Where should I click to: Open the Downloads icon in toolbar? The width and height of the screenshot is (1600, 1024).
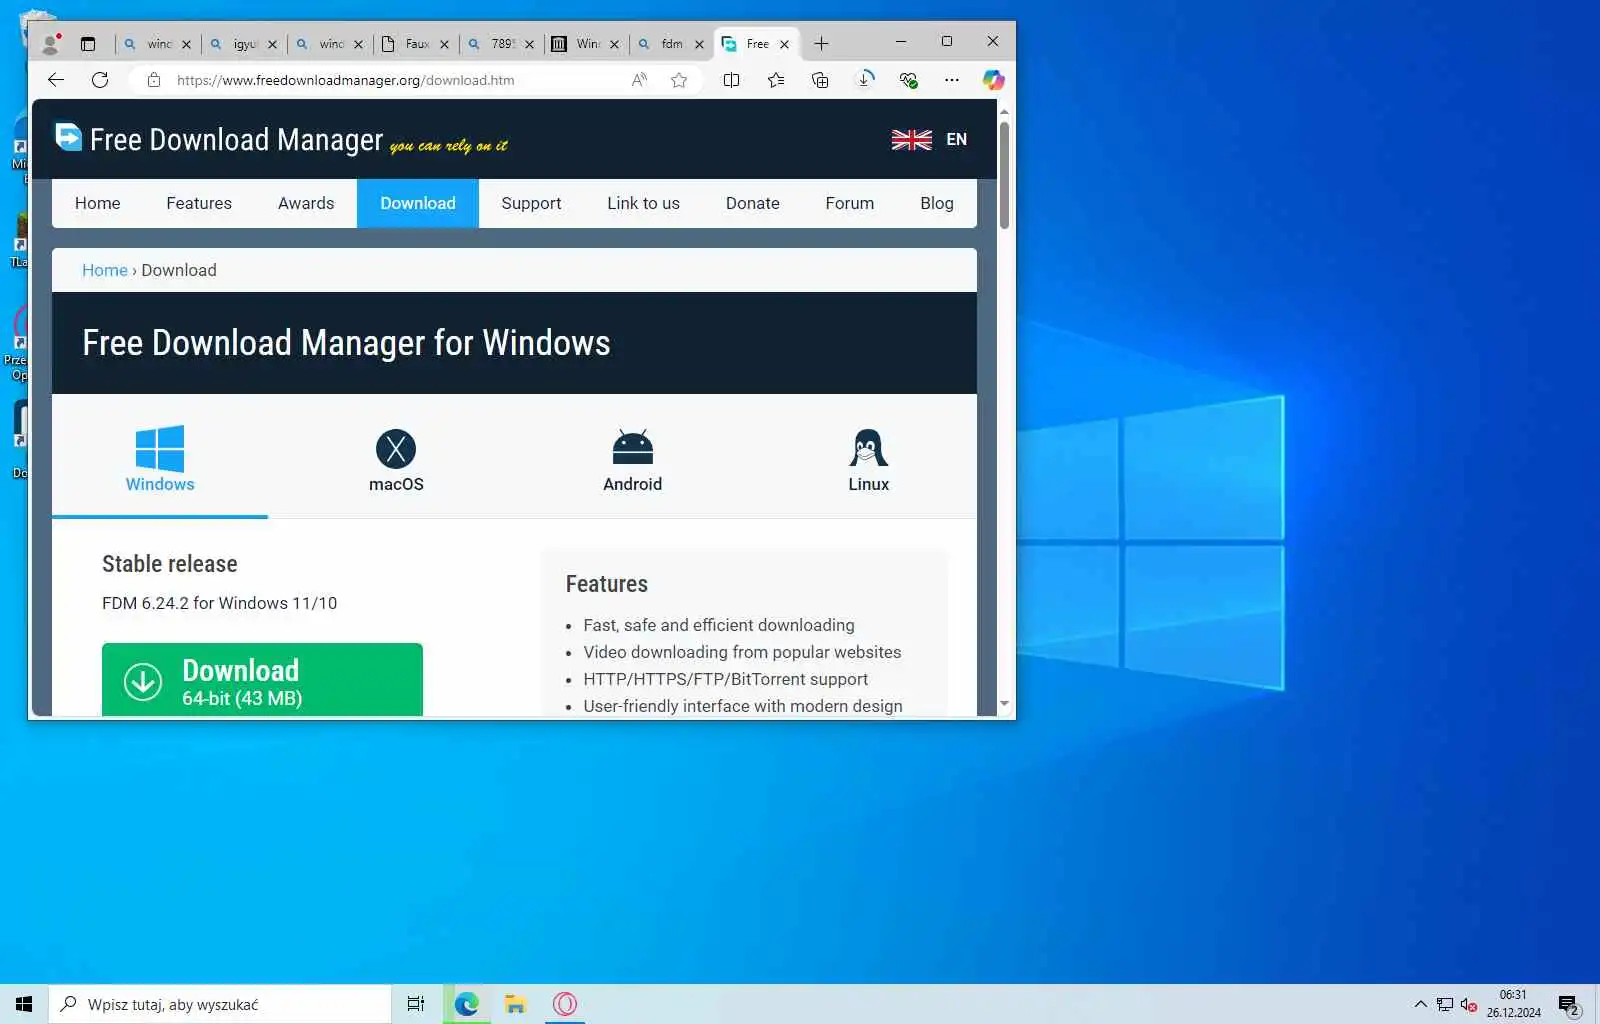pyautogui.click(x=865, y=79)
